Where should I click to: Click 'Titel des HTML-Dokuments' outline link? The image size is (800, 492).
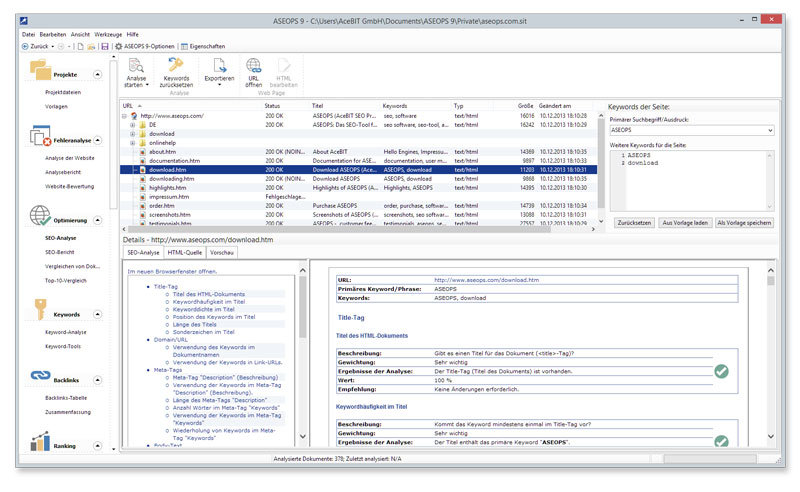(x=209, y=294)
